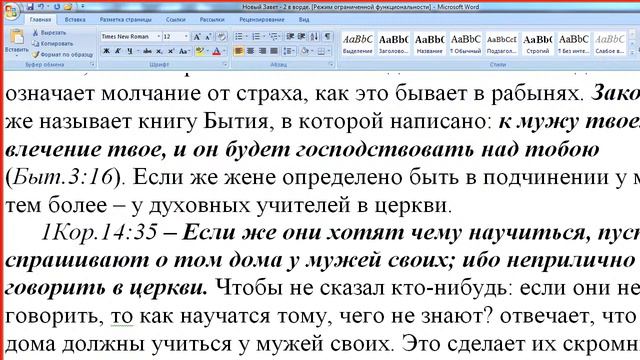Apply the Заголово... heading style
This screenshot has height=360, width=640.
pos(393,44)
